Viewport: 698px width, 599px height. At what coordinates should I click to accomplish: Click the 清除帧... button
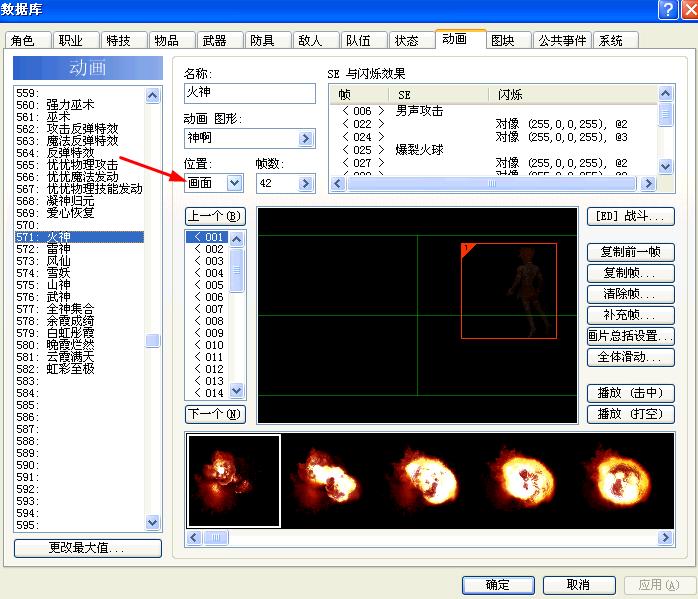(x=631, y=294)
